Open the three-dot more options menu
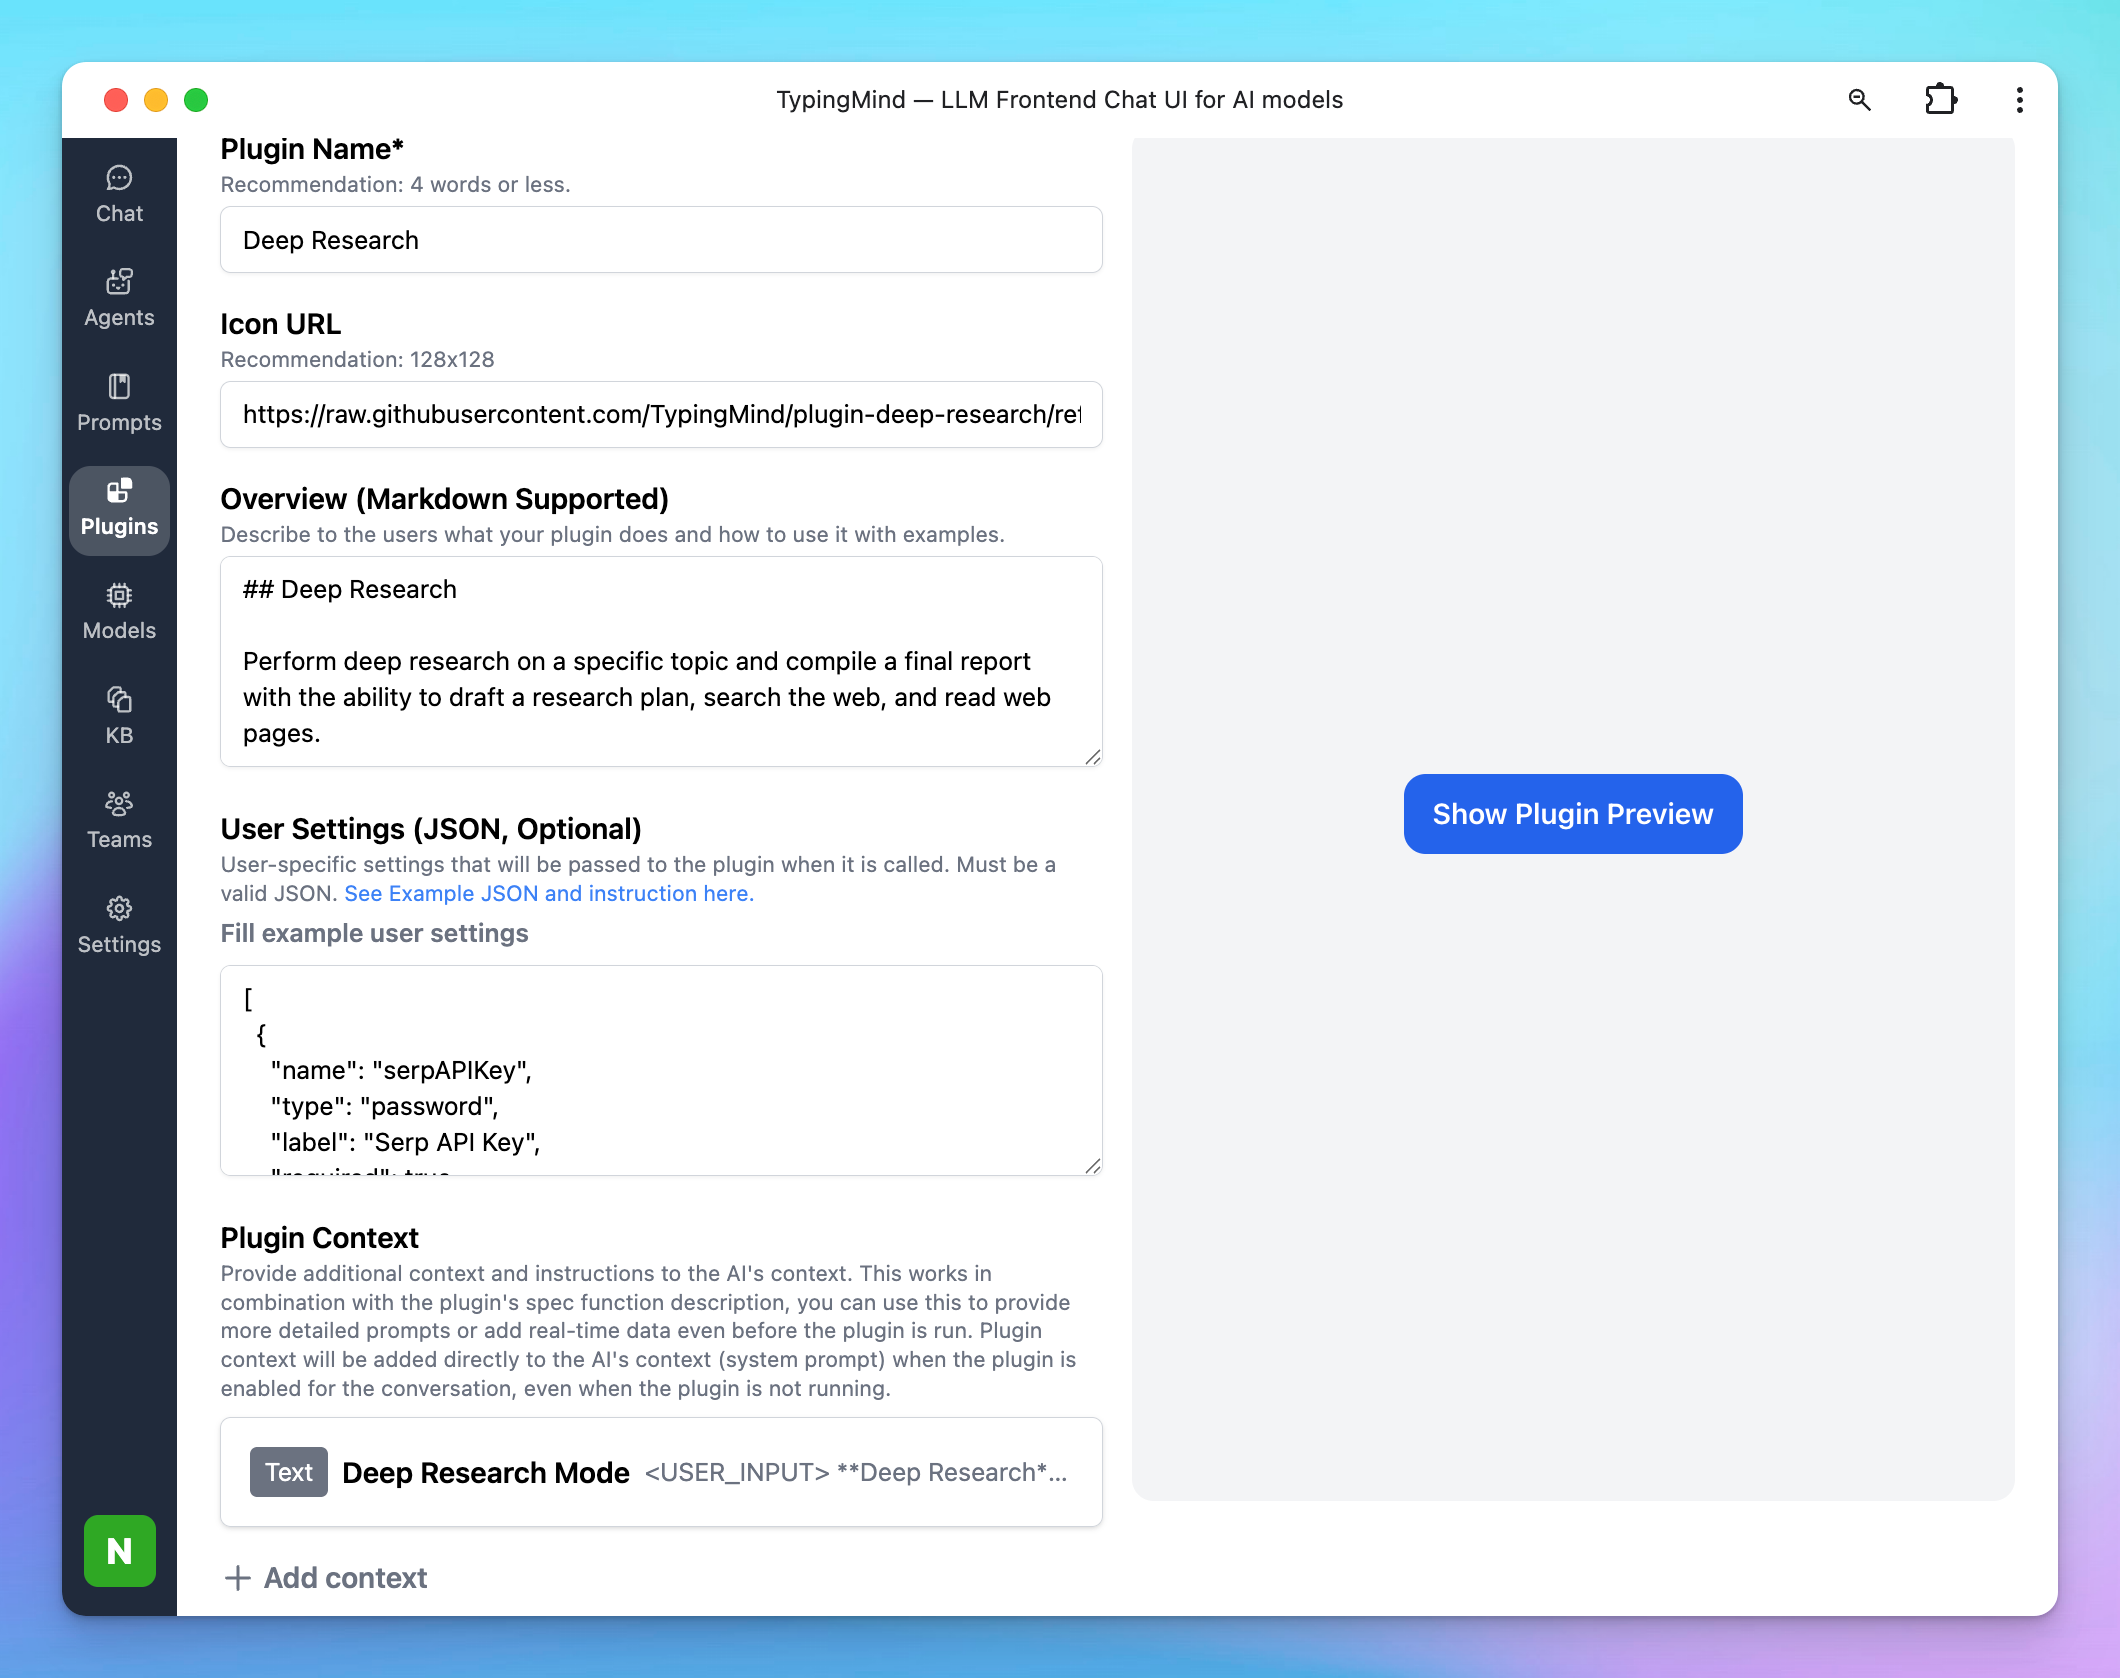The image size is (2120, 1678). click(x=2019, y=100)
